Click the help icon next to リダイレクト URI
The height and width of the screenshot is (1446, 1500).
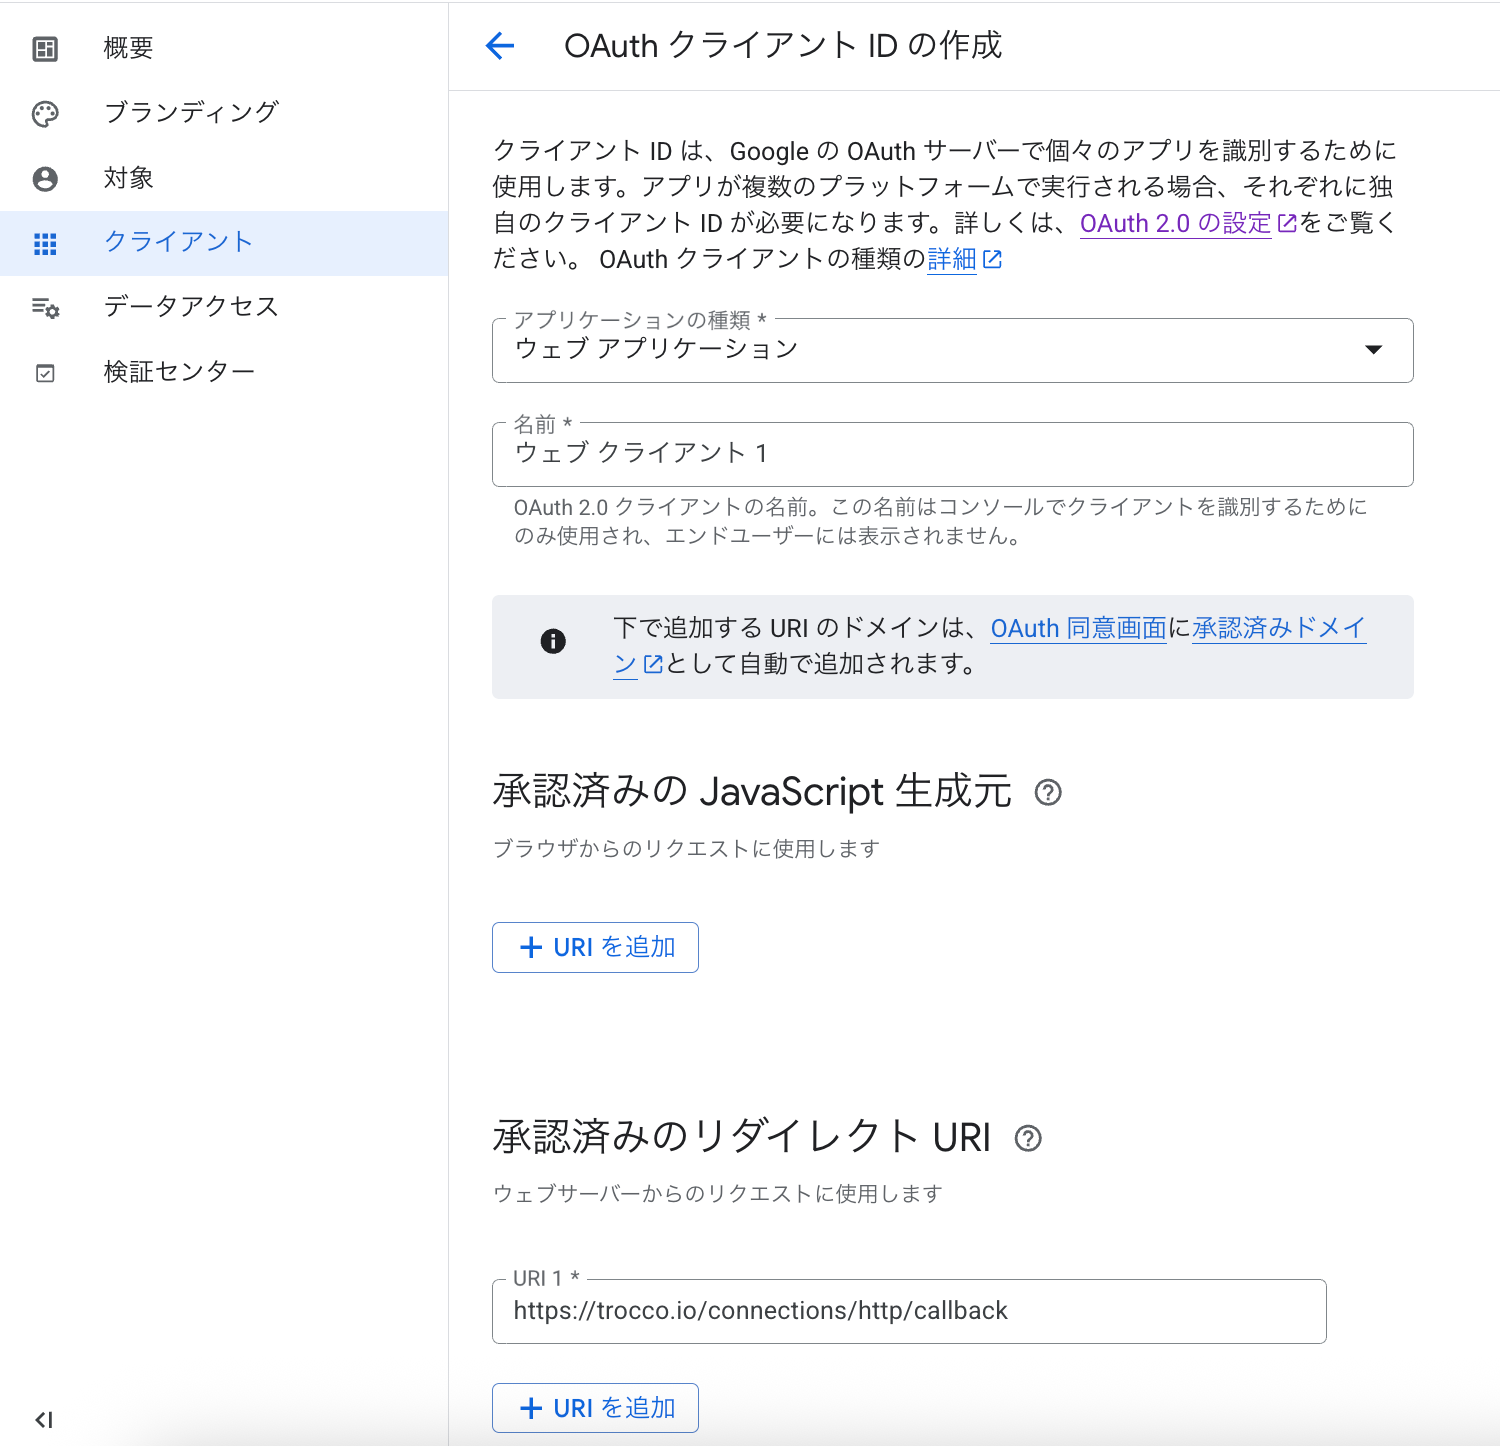point(1027,1138)
